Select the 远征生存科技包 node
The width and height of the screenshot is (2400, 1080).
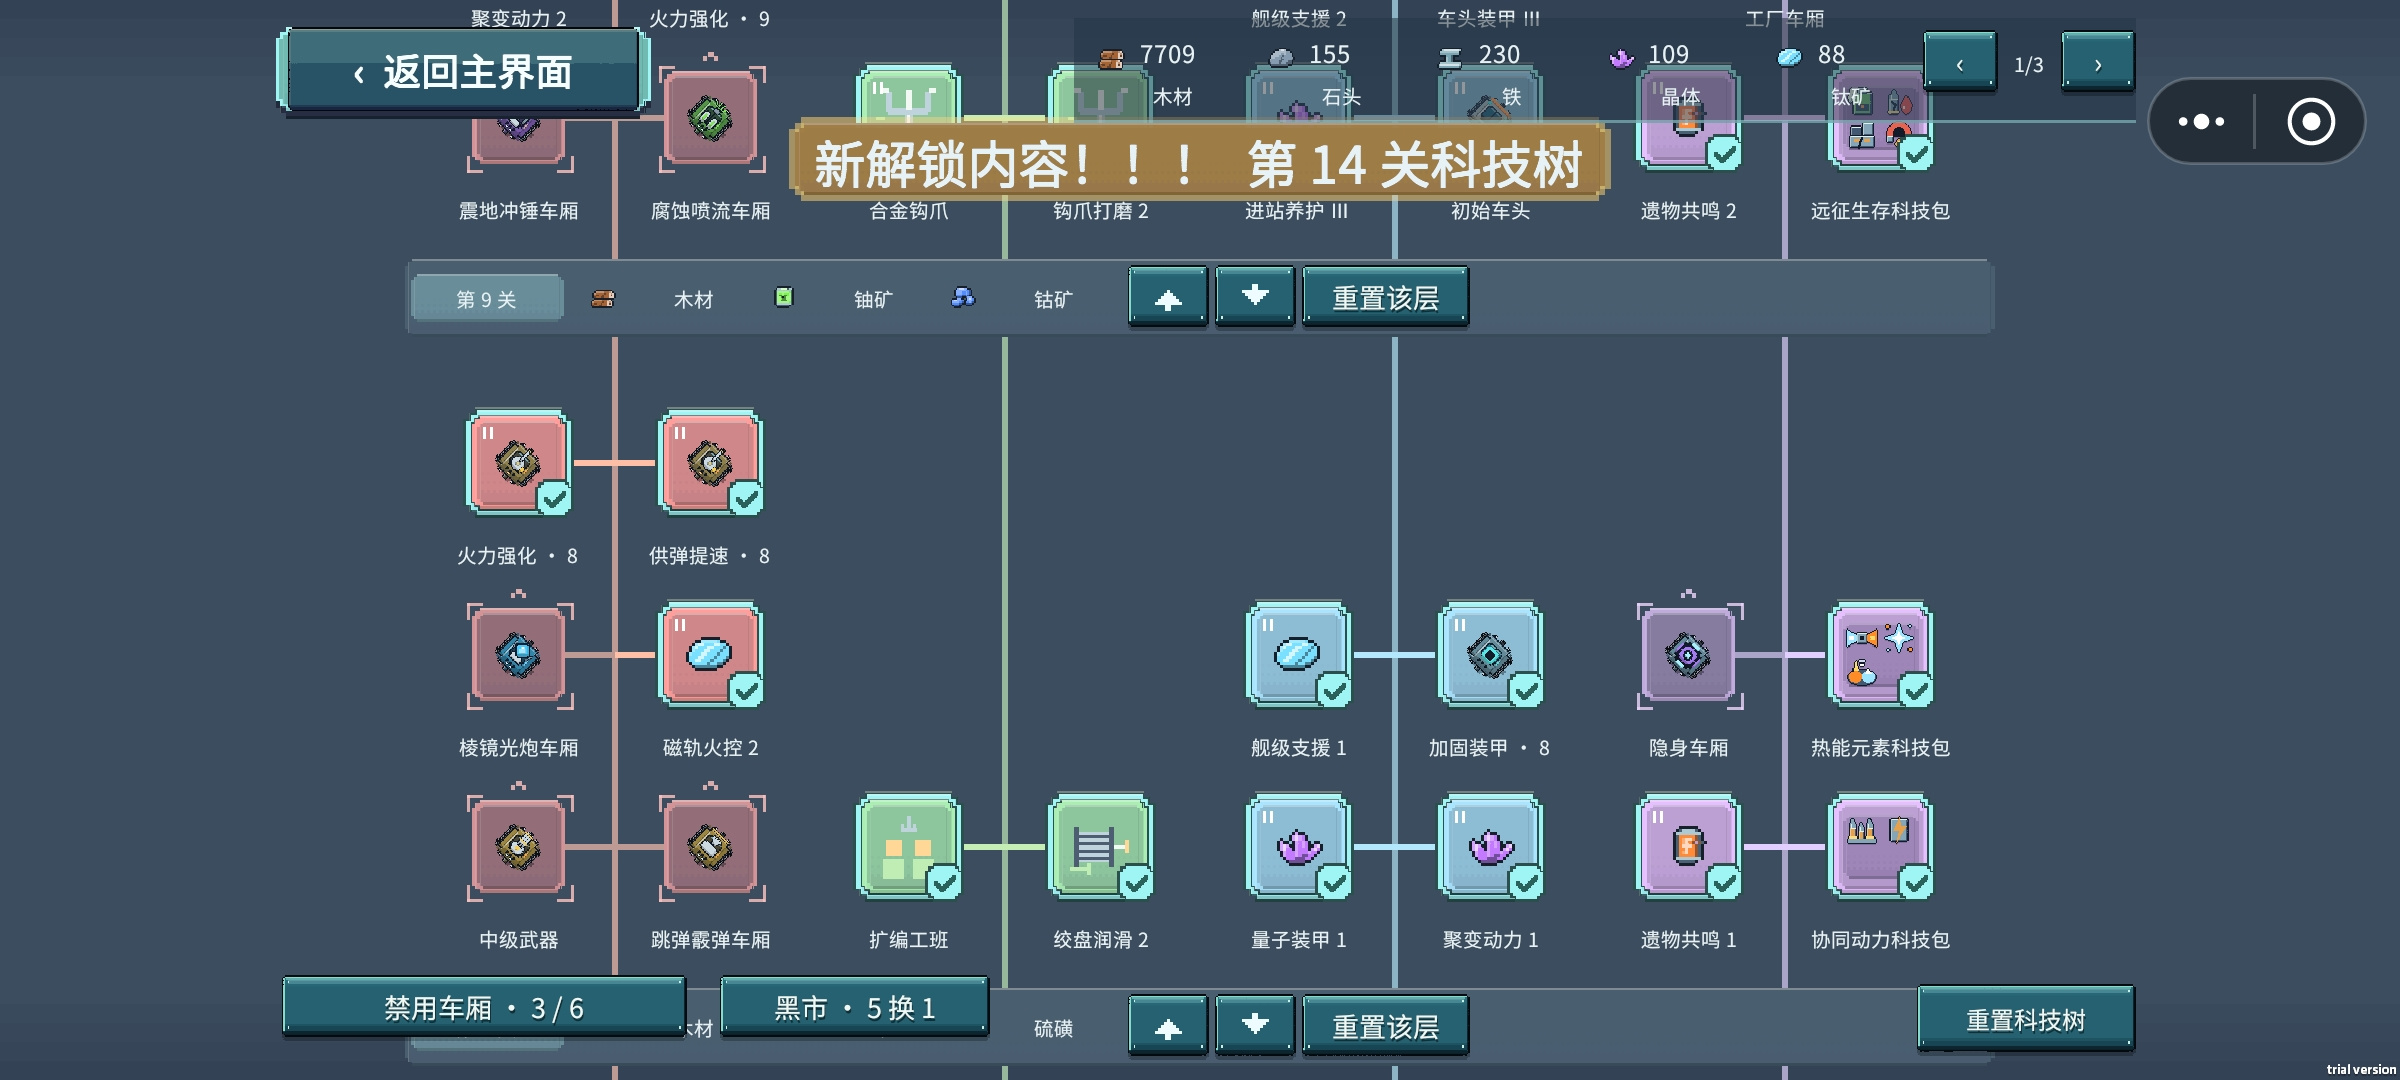[x=1880, y=120]
